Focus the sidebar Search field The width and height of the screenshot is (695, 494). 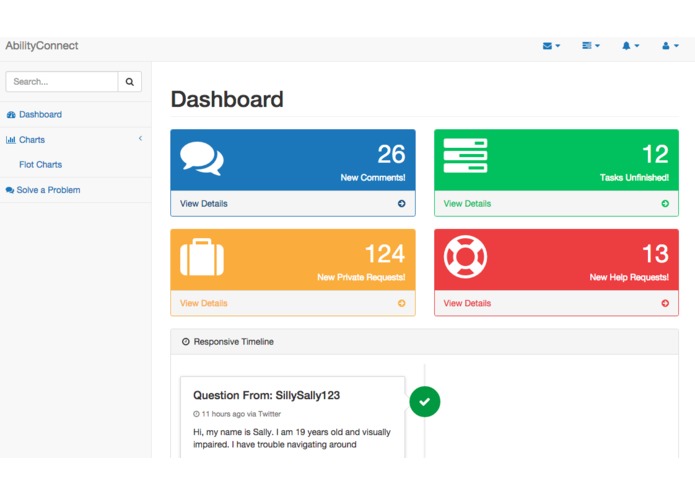point(62,82)
